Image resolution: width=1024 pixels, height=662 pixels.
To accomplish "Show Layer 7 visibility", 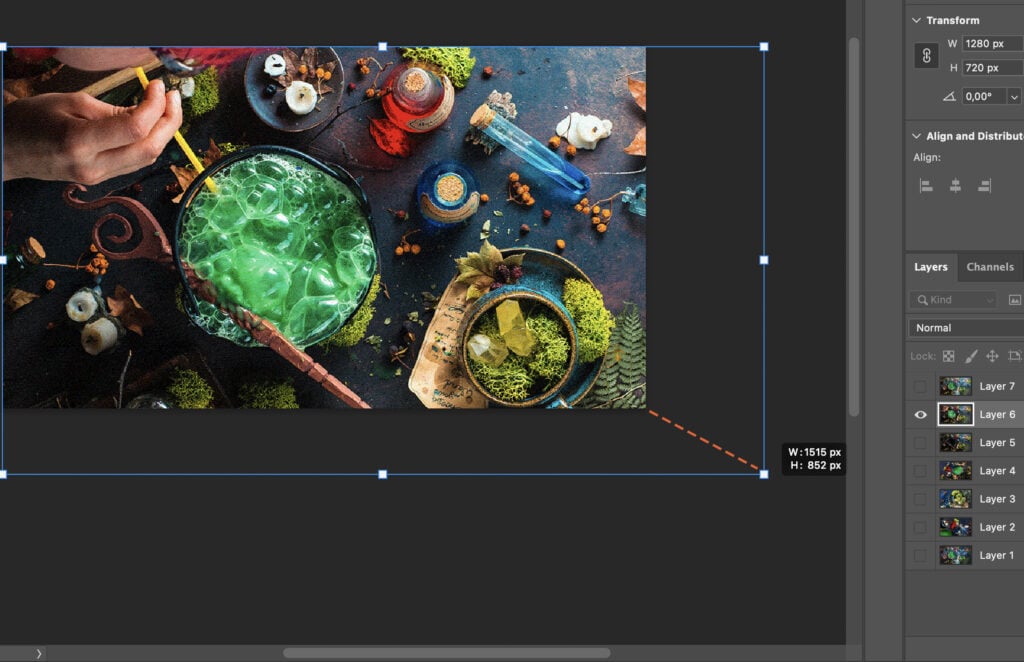I will click(x=920, y=386).
